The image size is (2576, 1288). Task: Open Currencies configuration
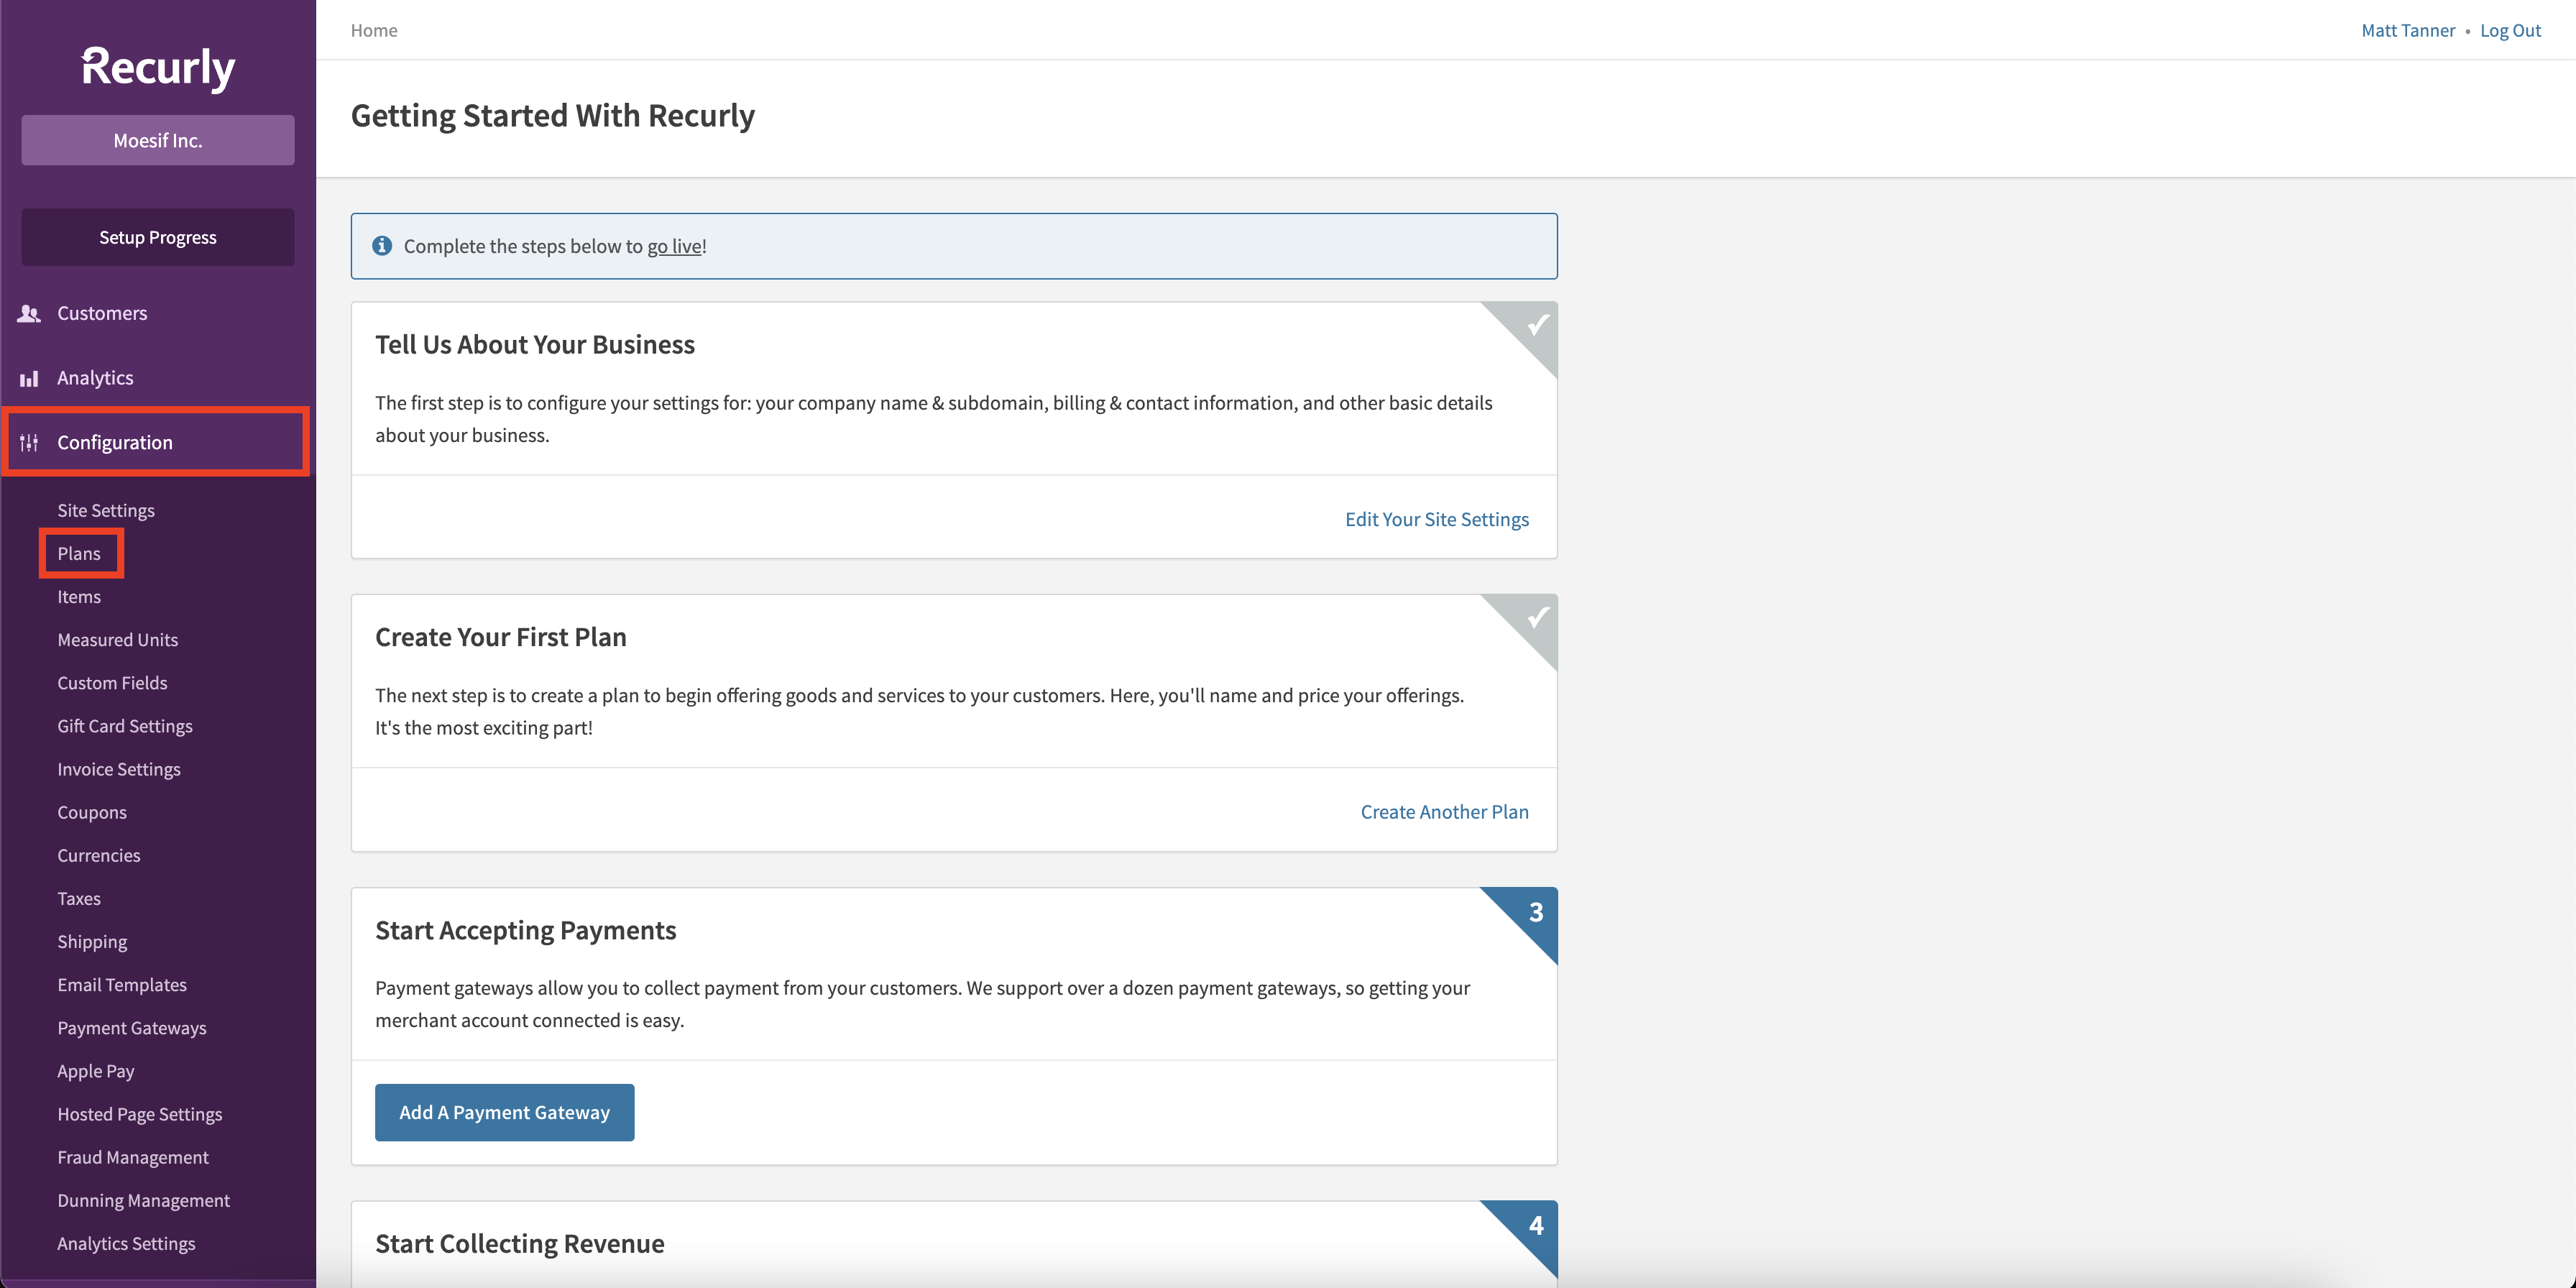coord(99,855)
